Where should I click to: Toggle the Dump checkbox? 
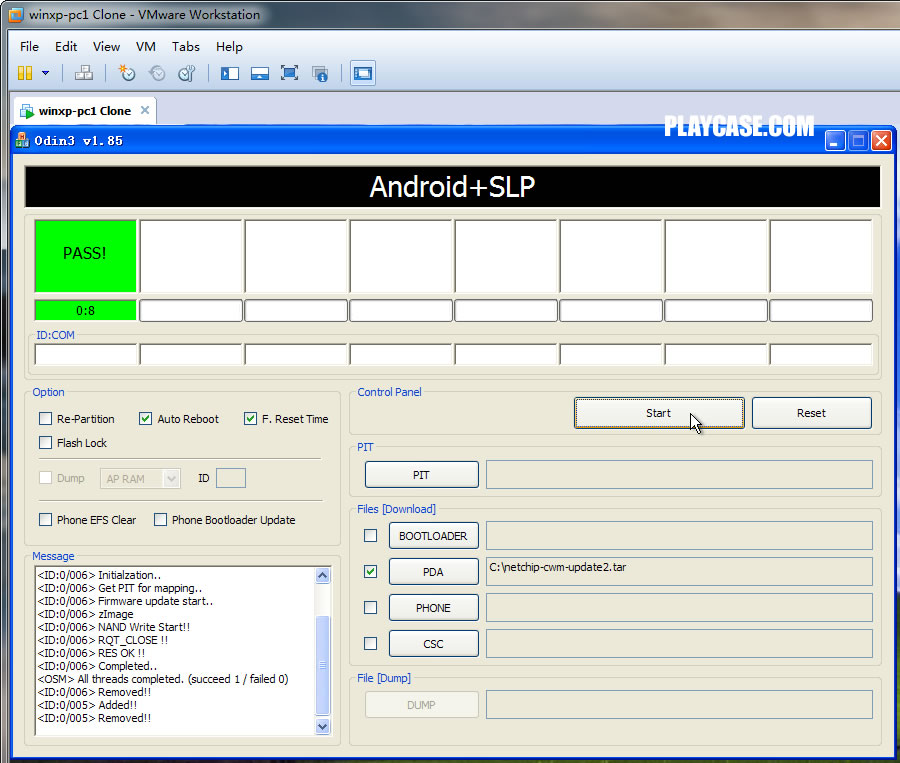point(45,478)
